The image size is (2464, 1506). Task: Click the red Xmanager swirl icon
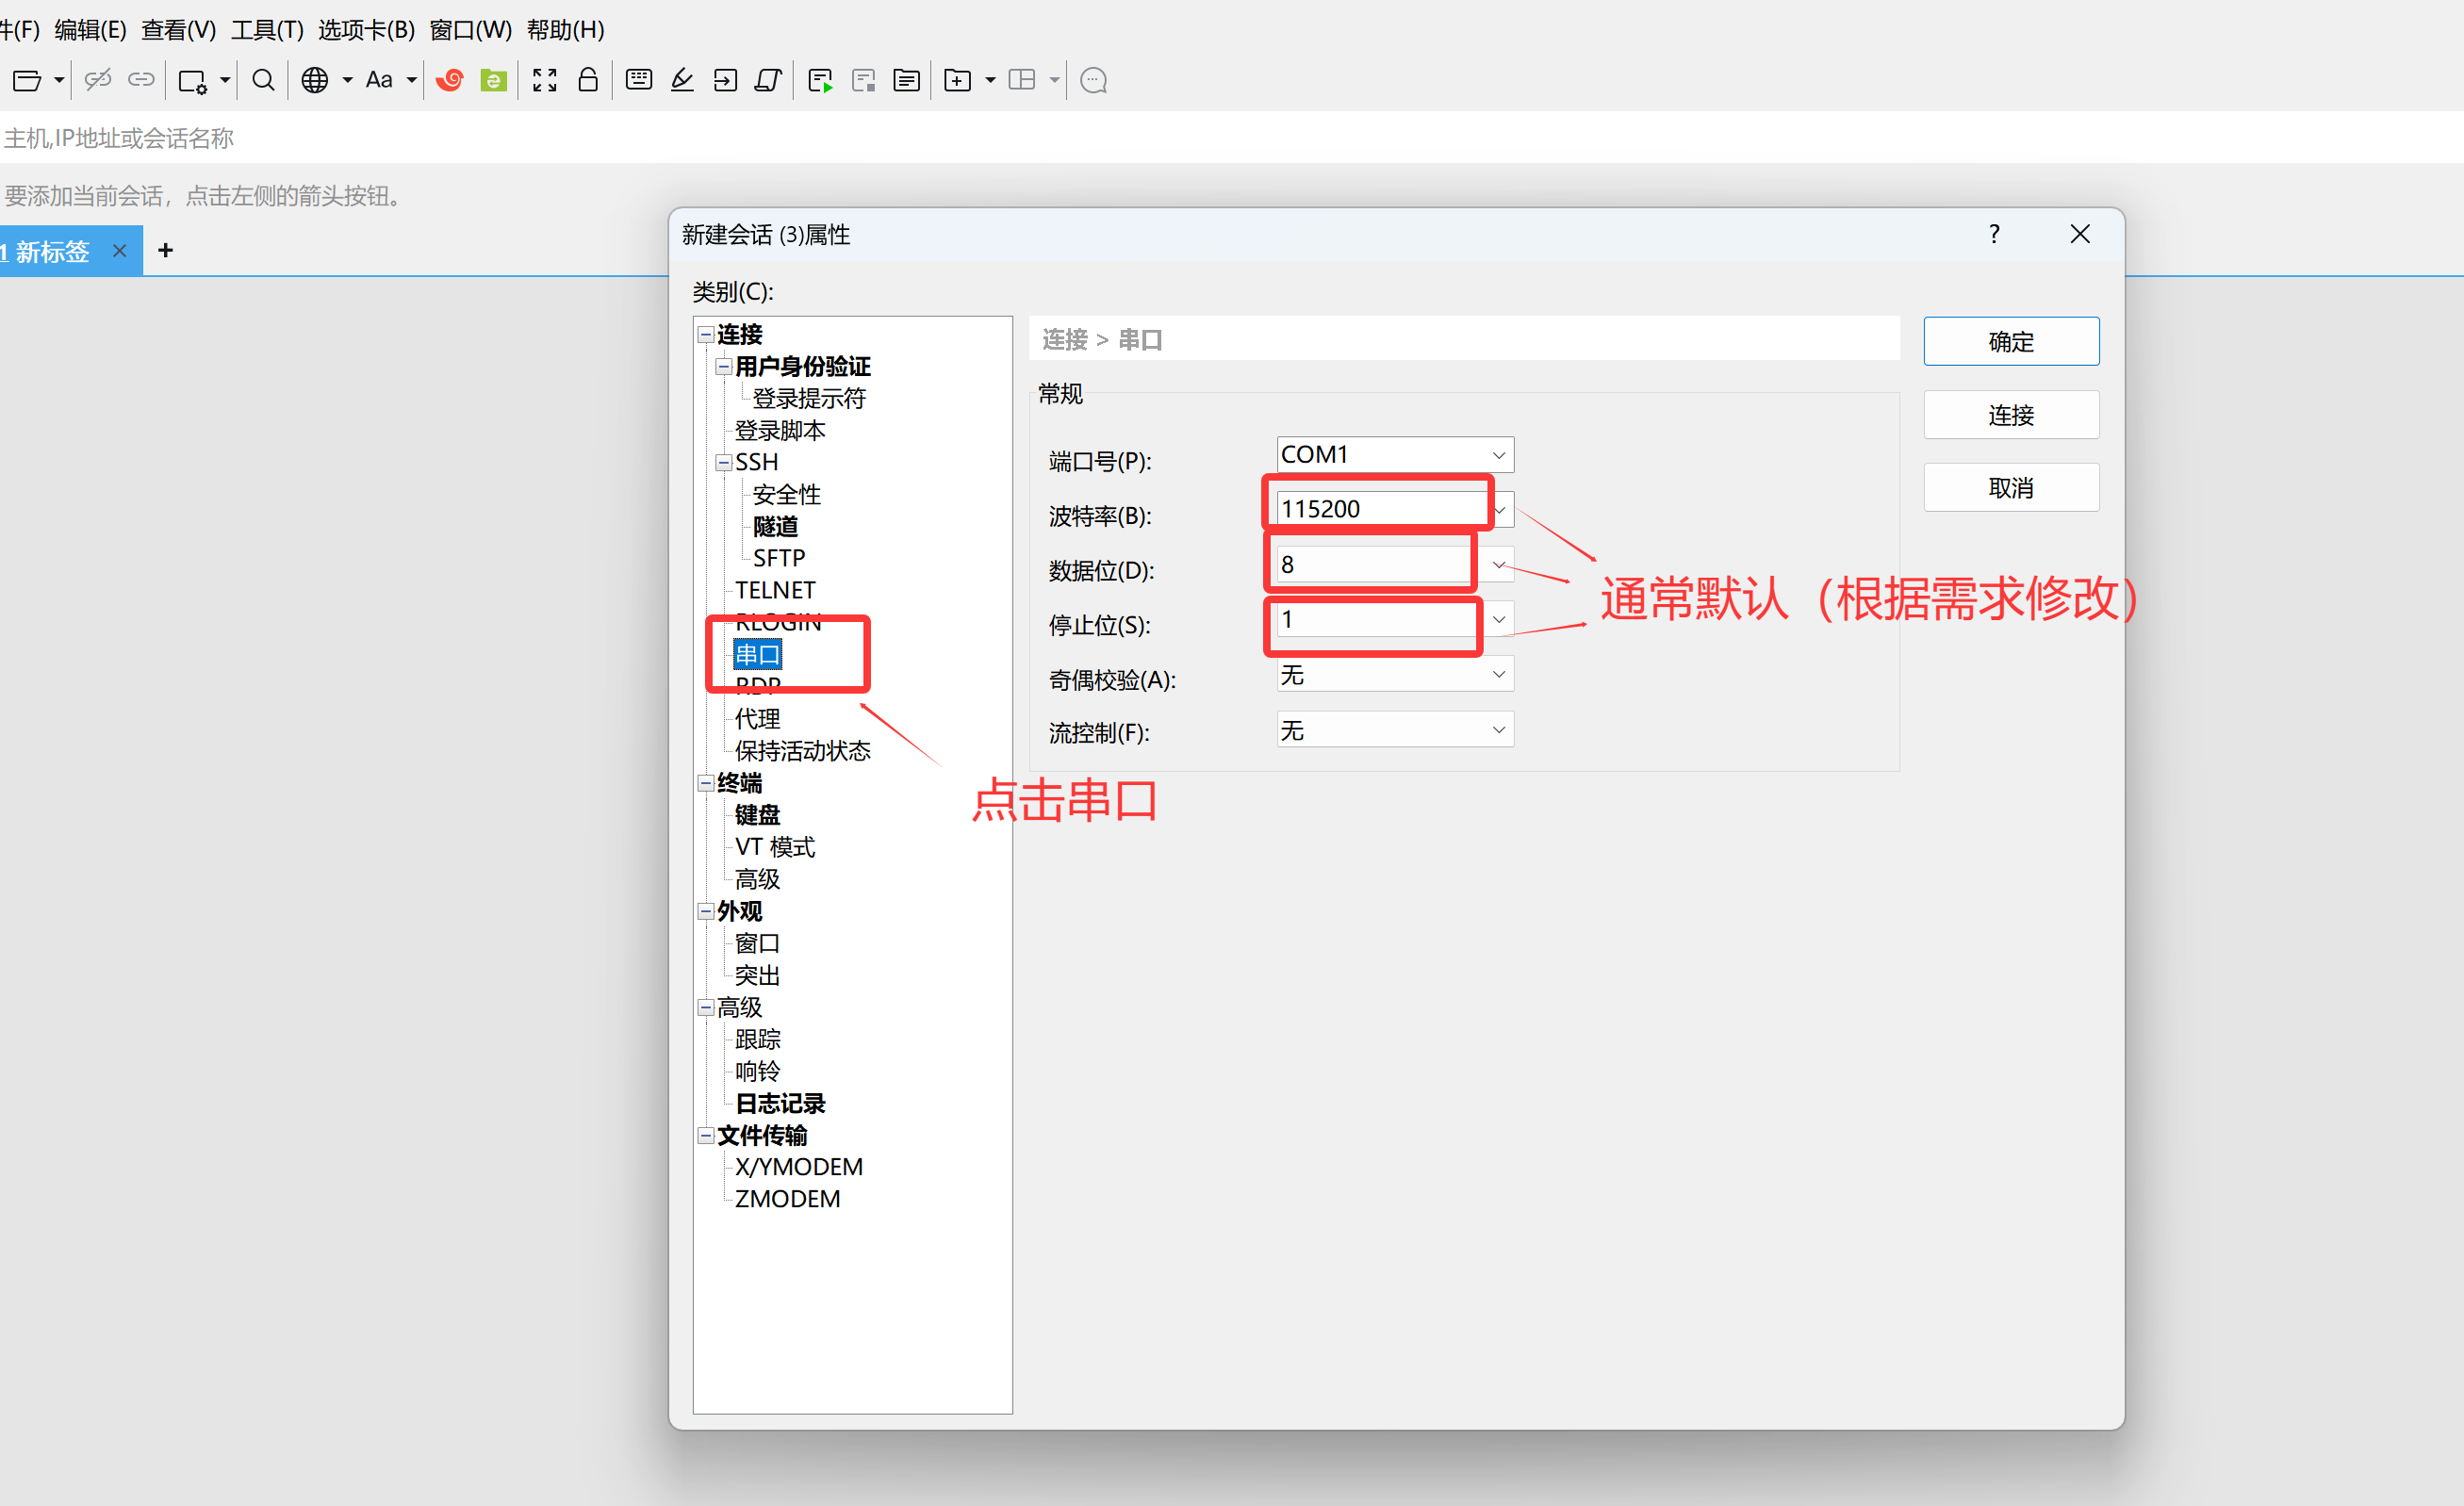click(x=449, y=80)
